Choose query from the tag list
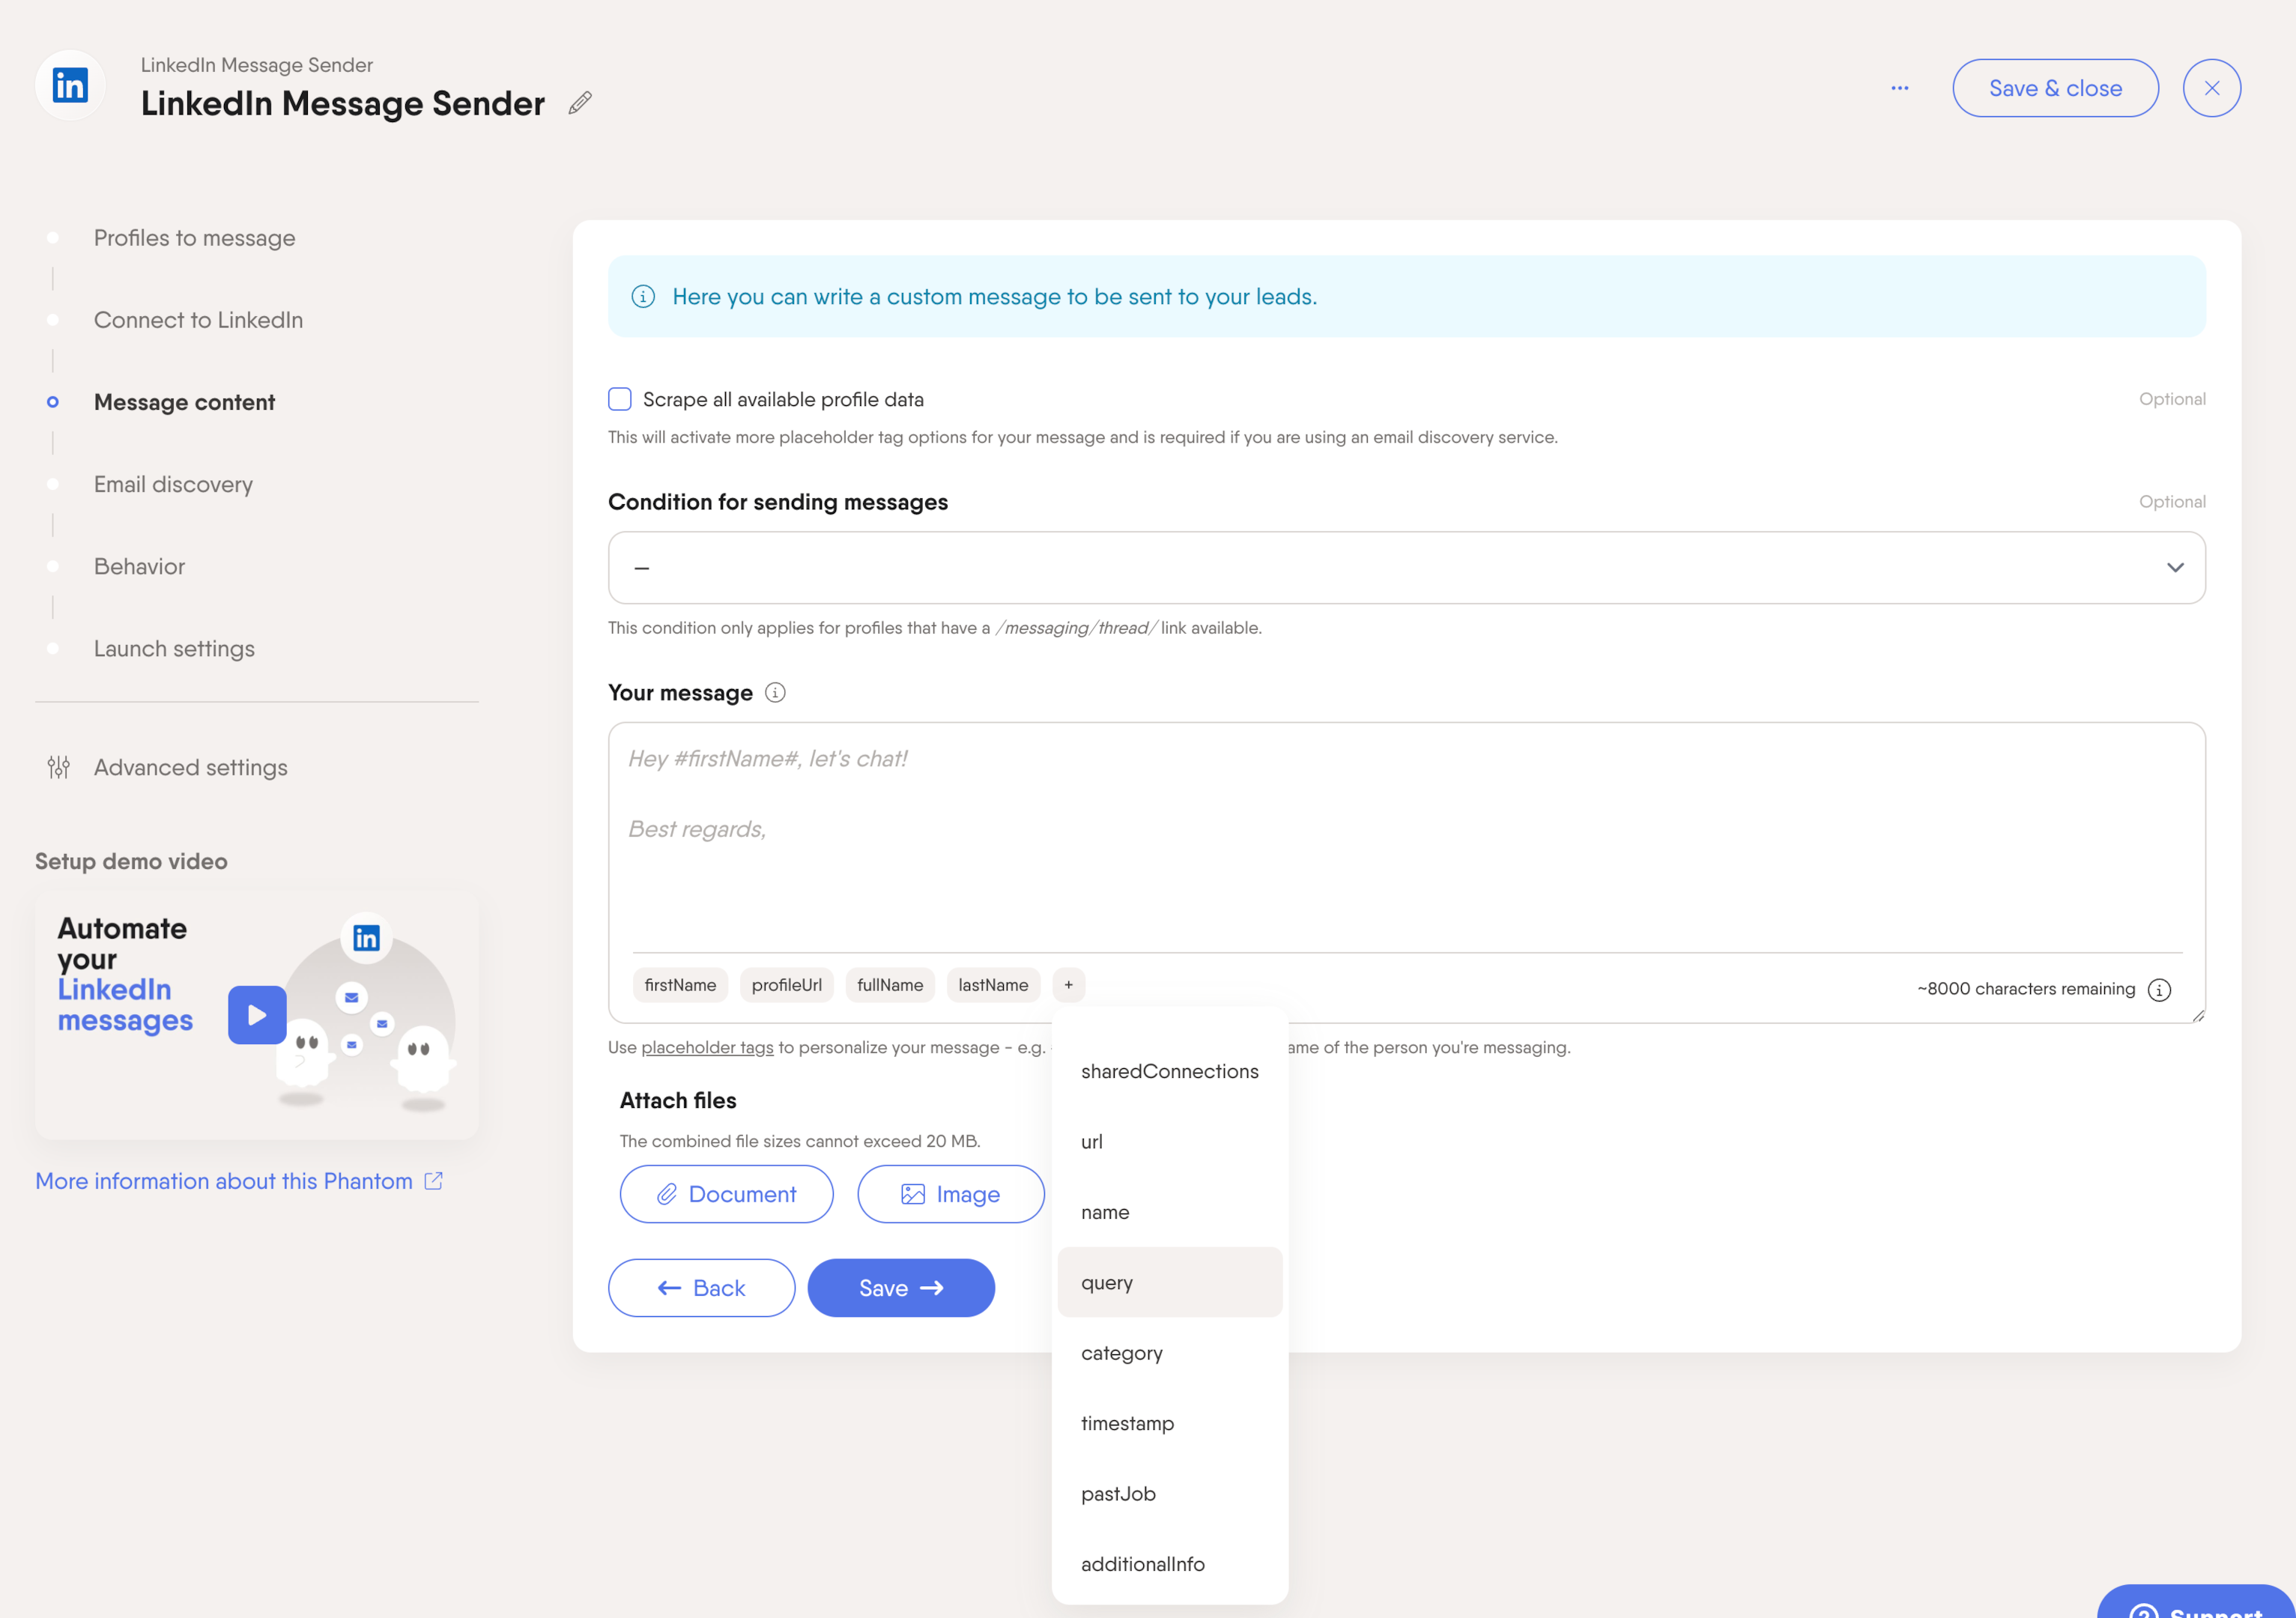 [1169, 1282]
